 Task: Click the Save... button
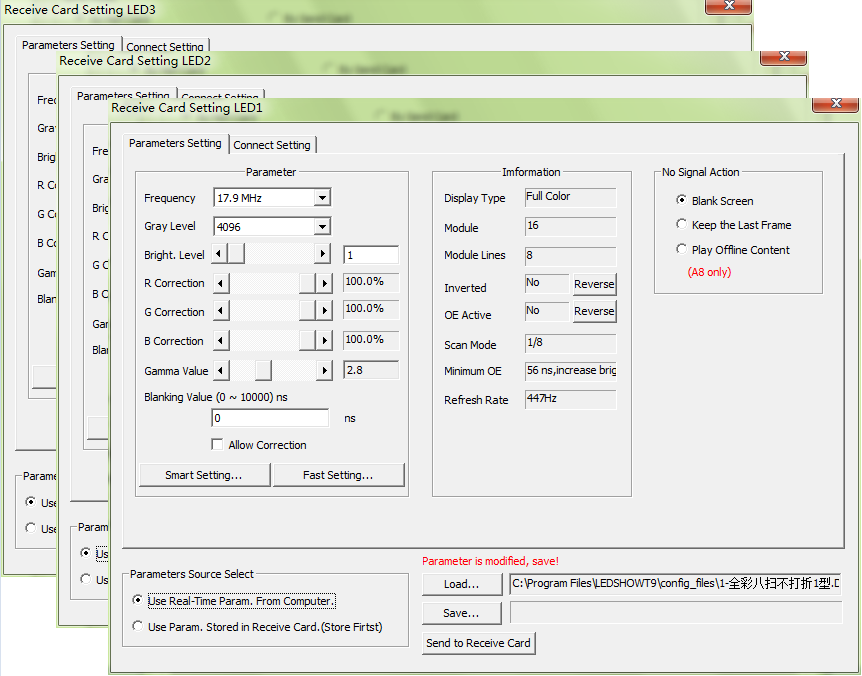point(462,613)
